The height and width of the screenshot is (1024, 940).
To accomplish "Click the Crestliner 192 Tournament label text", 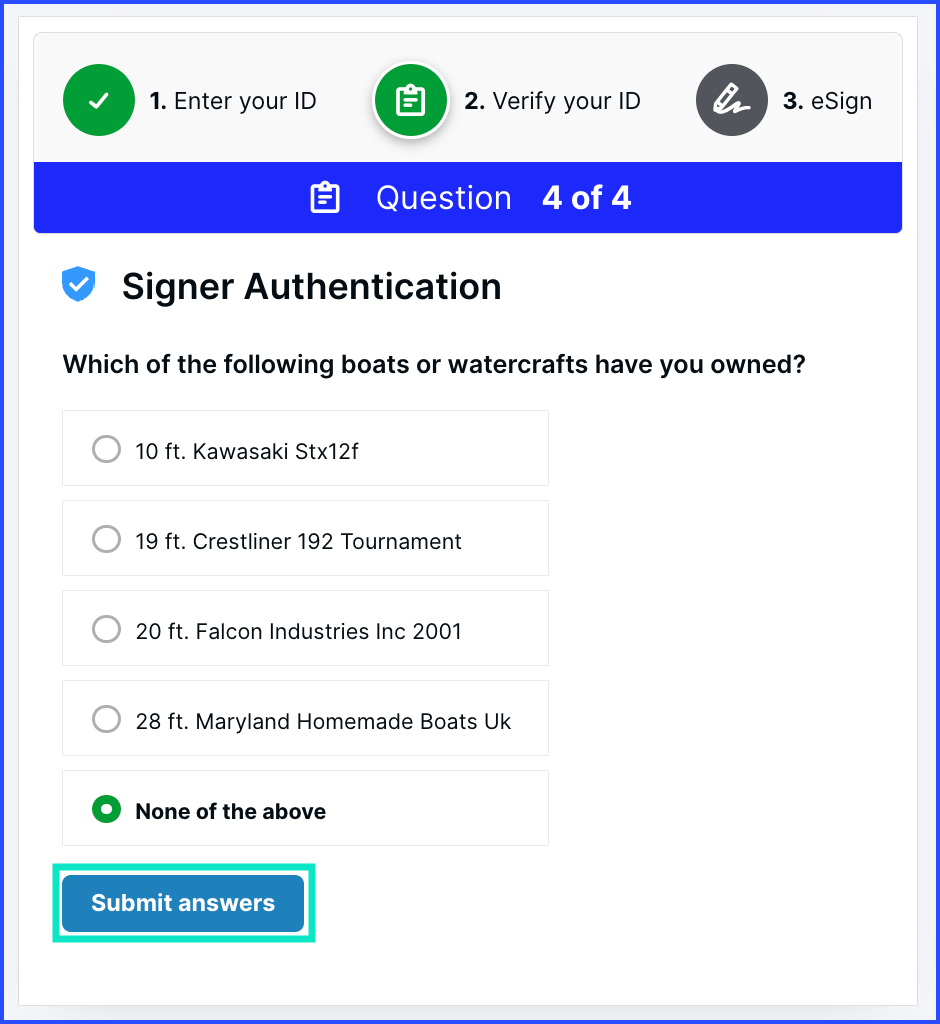I will pos(299,541).
